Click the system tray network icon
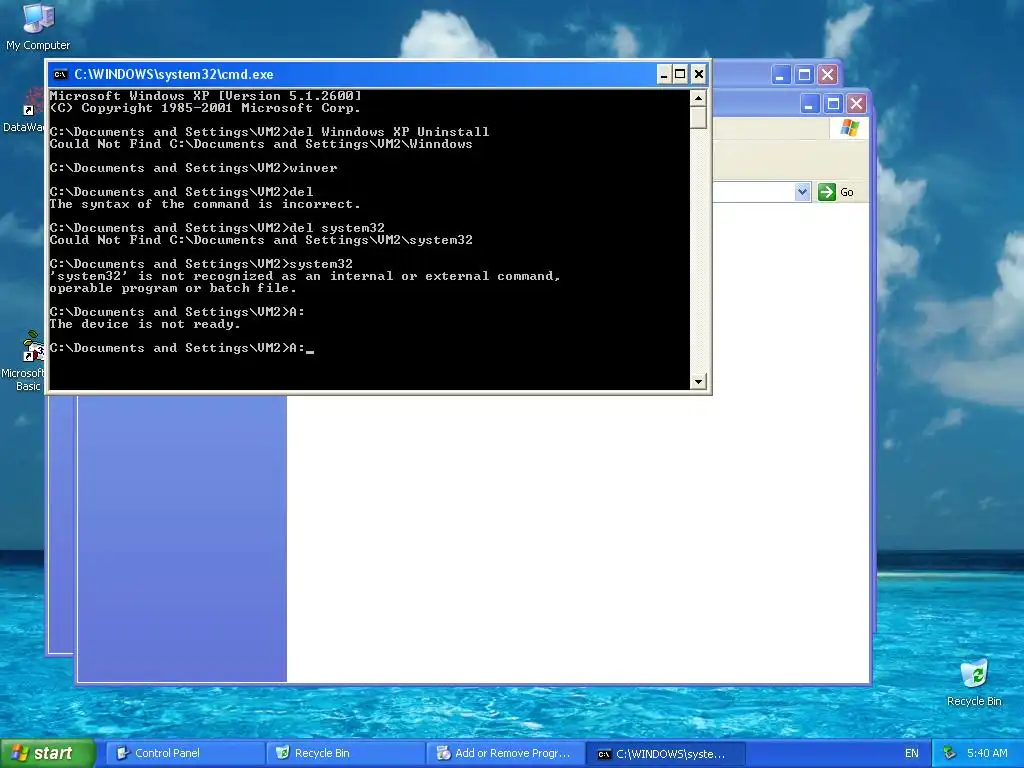This screenshot has width=1024, height=768. click(x=949, y=753)
